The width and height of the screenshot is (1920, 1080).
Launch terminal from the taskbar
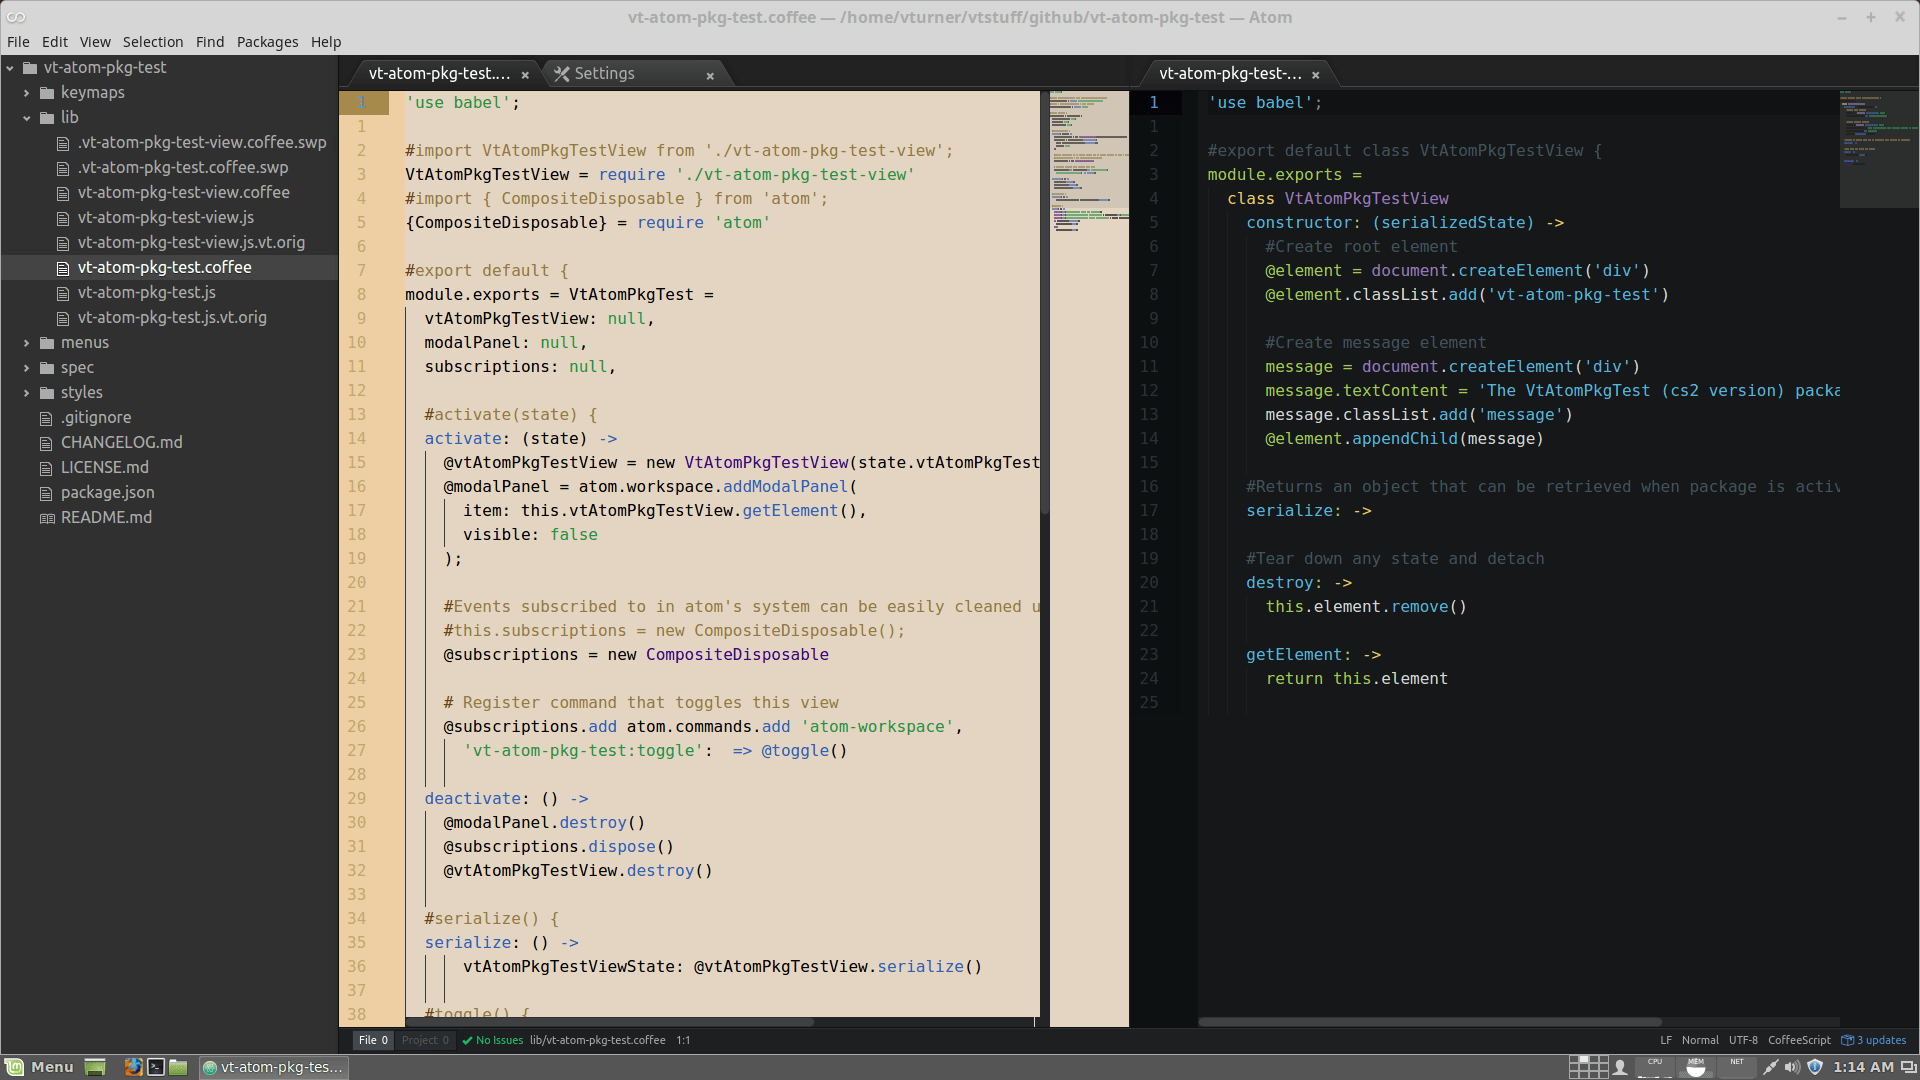coord(156,1067)
